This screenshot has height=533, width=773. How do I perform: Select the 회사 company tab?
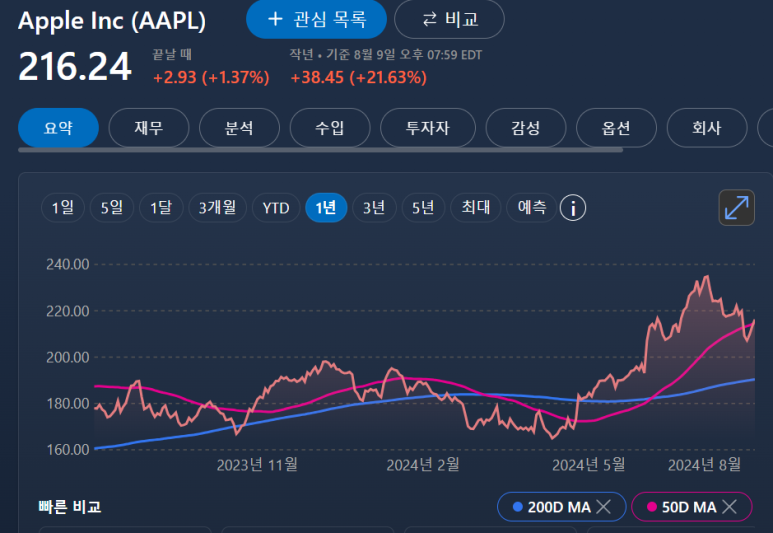[707, 128]
